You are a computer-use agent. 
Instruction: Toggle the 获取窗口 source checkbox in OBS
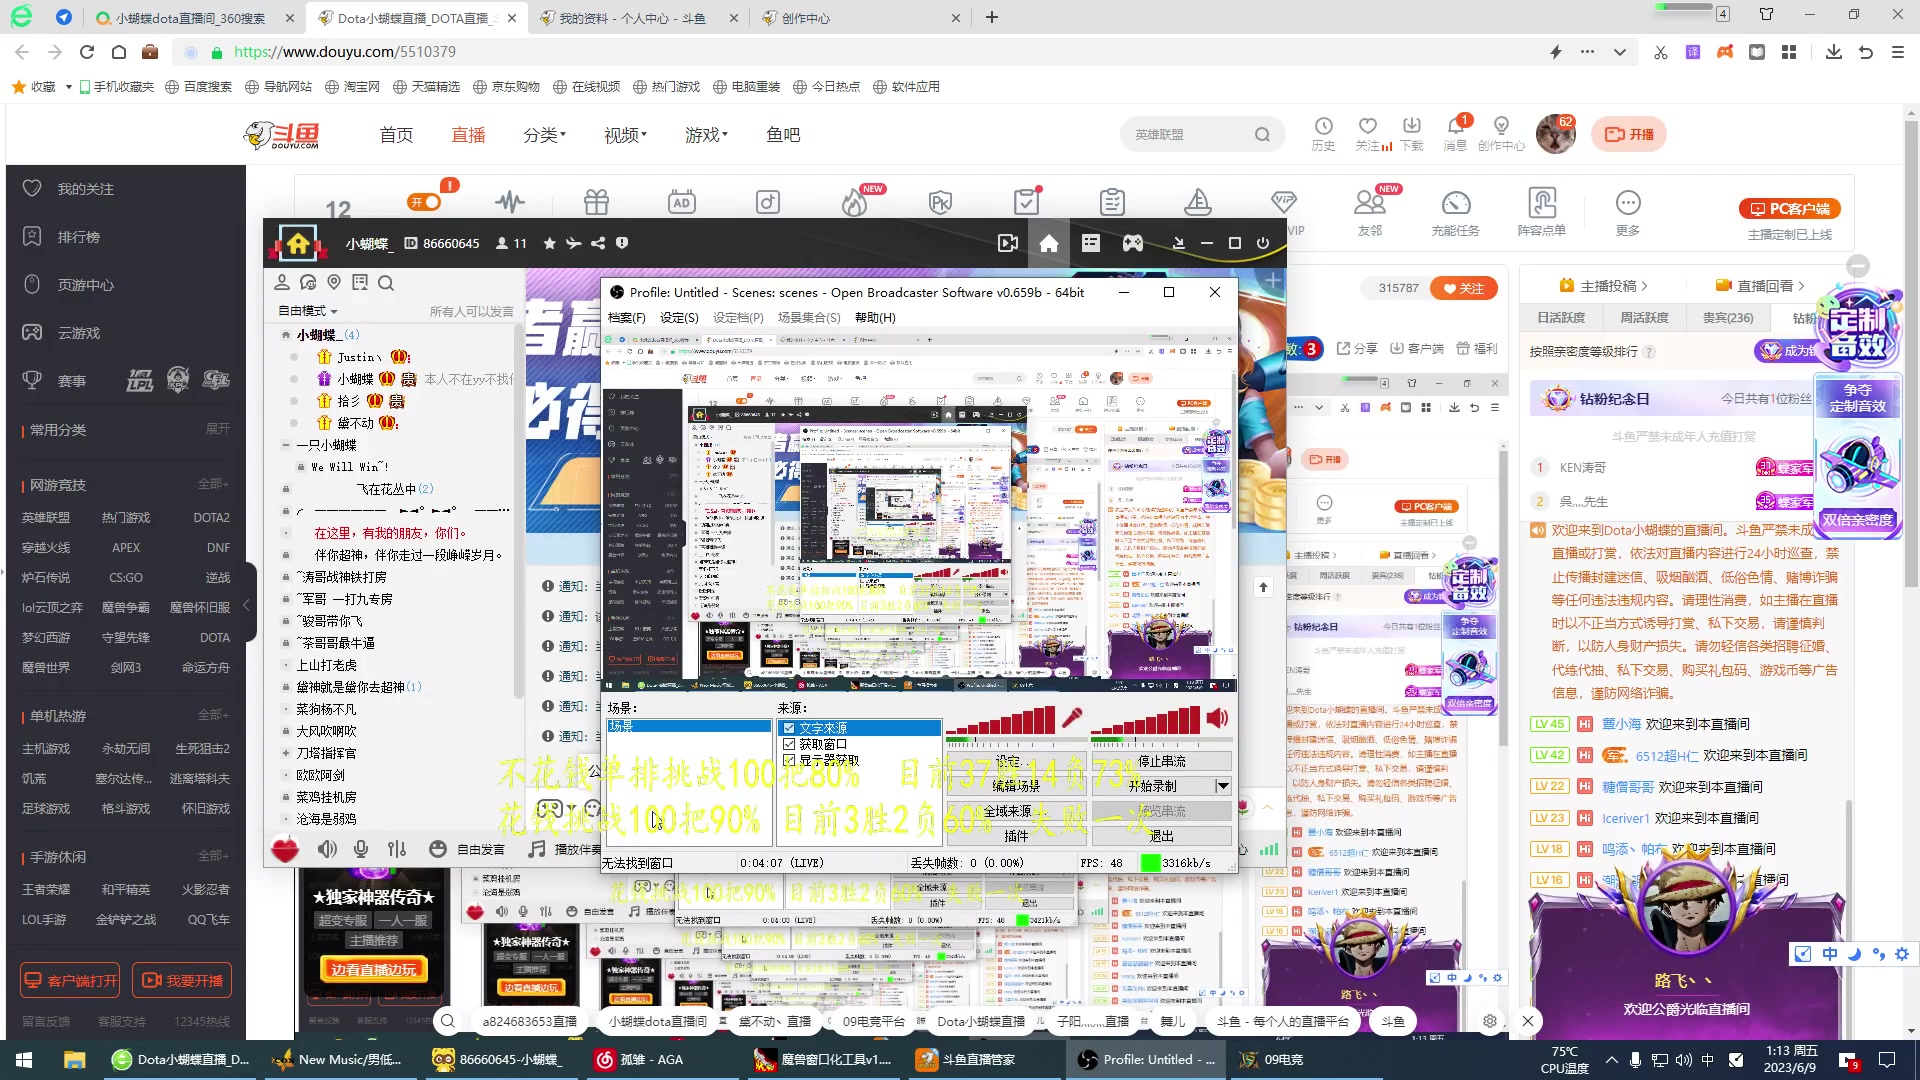pos(789,744)
